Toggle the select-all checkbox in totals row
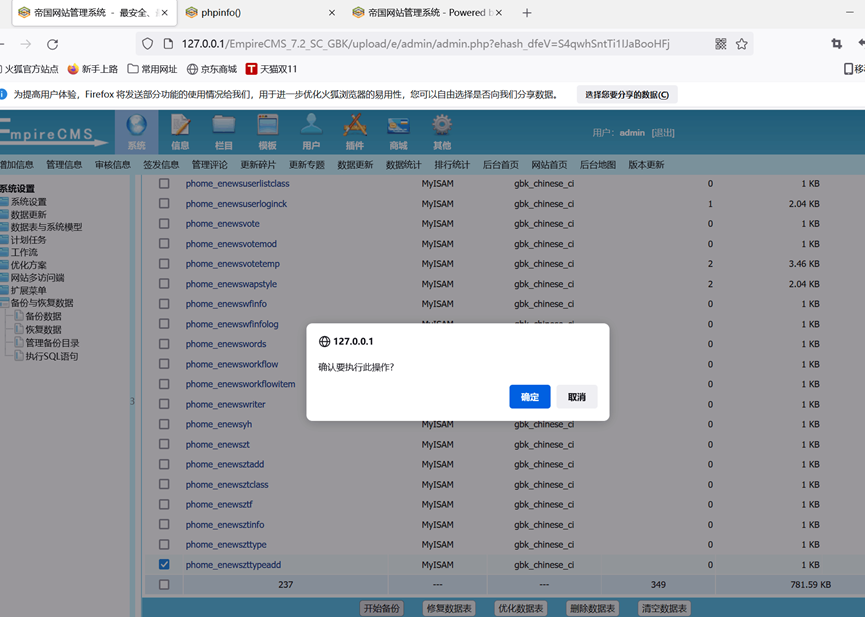Viewport: 865px width, 617px height. point(164,584)
